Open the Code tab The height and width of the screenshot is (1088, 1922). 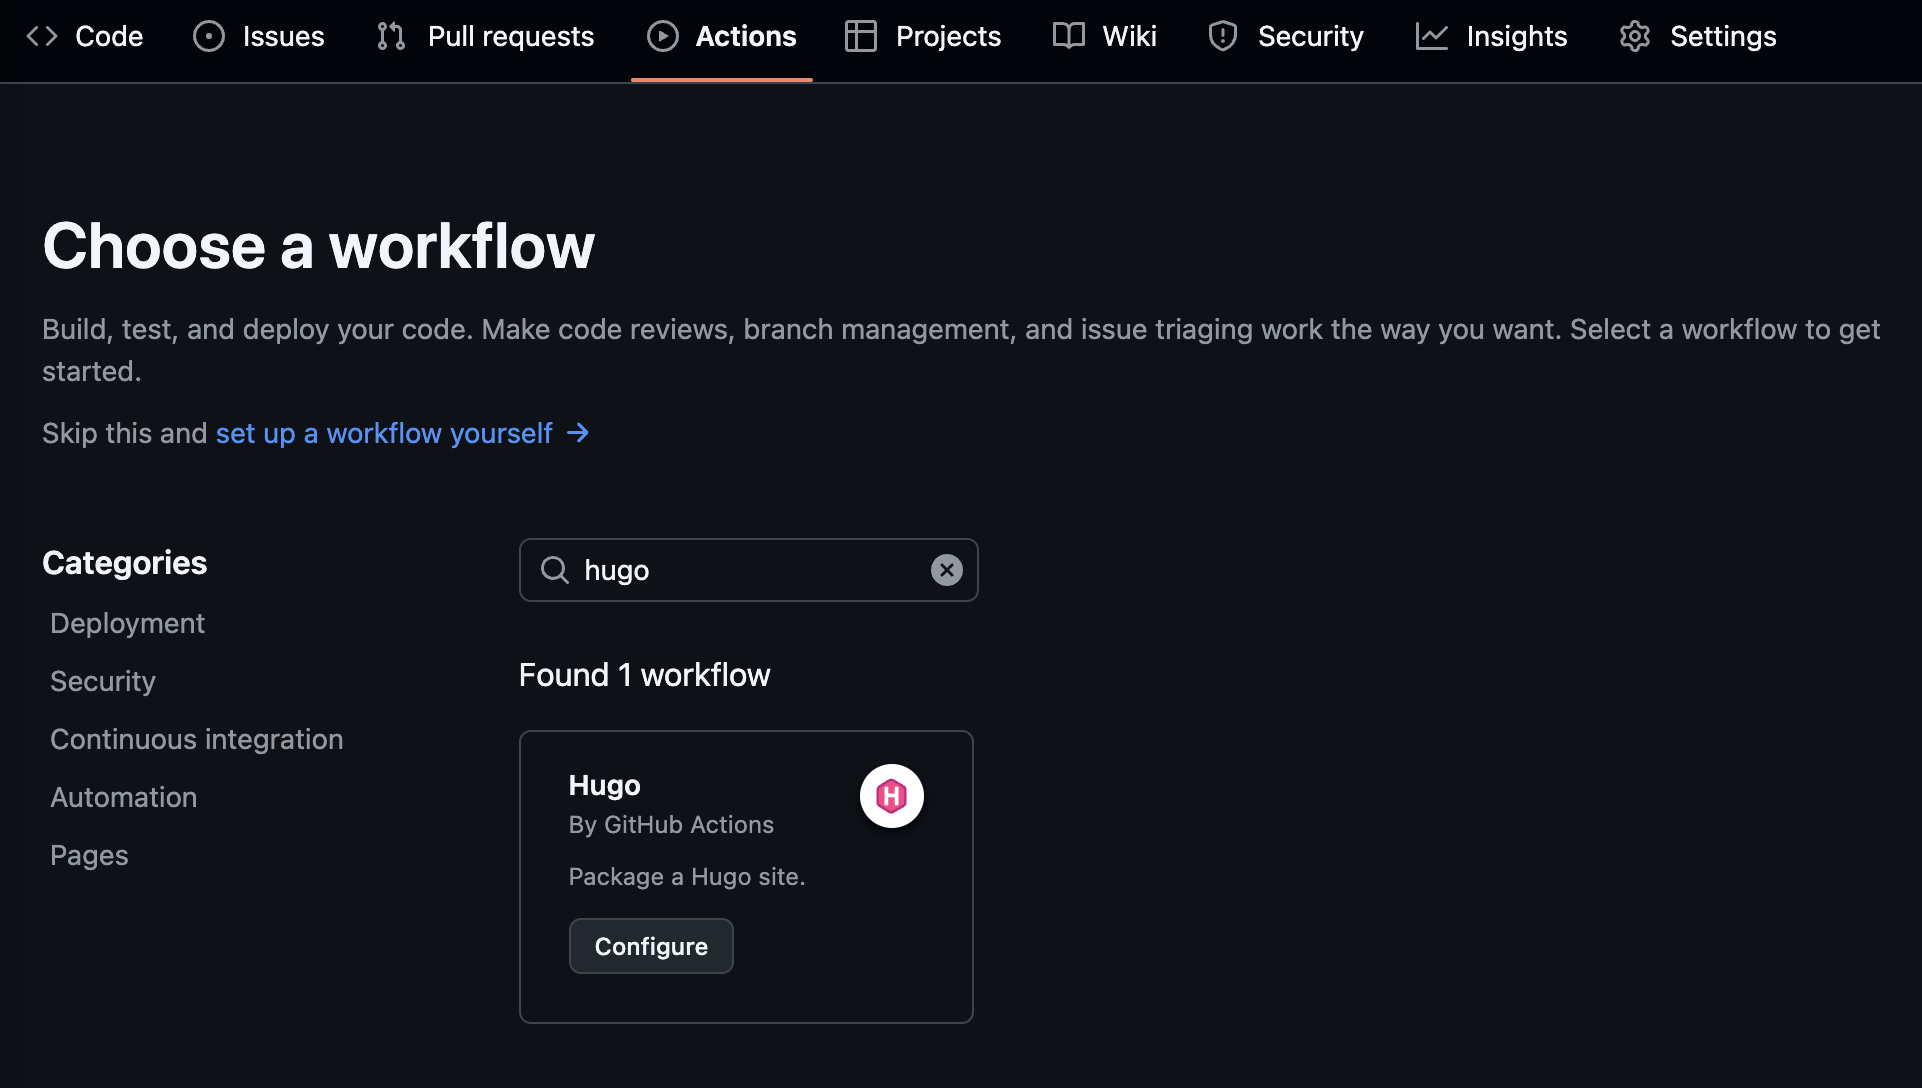coord(85,36)
